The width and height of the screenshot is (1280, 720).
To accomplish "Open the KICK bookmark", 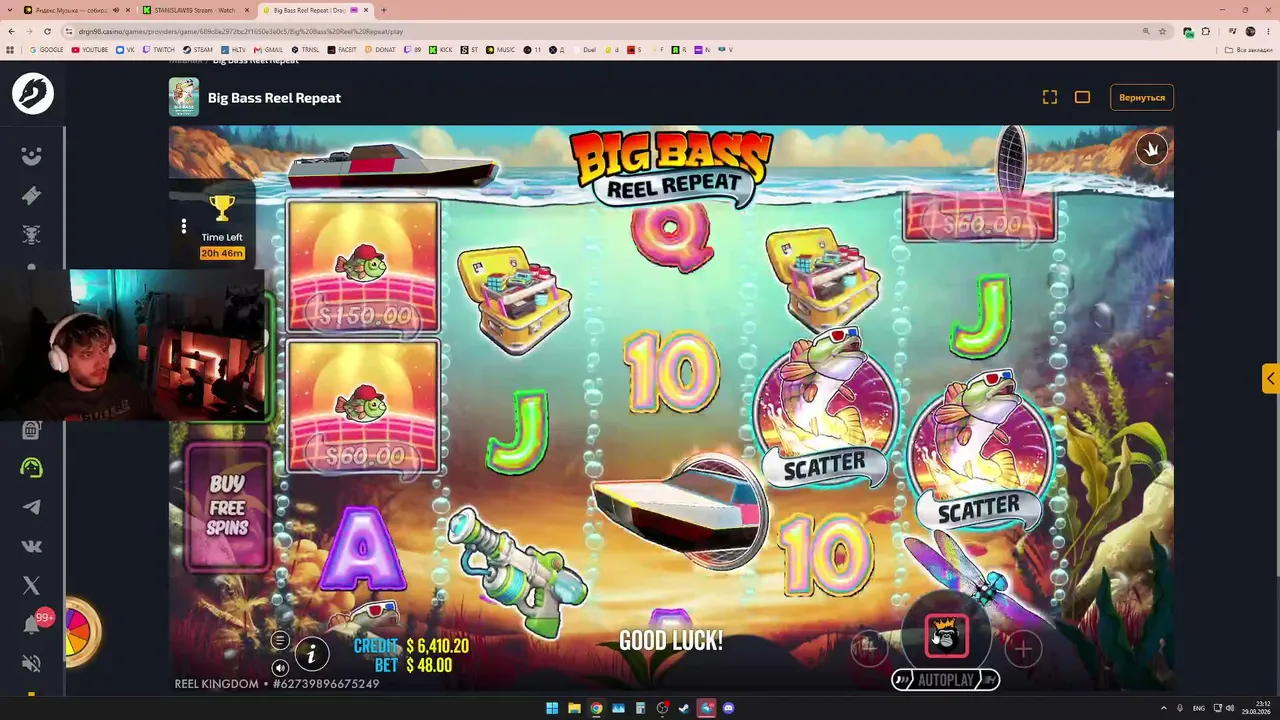I will coord(442,49).
